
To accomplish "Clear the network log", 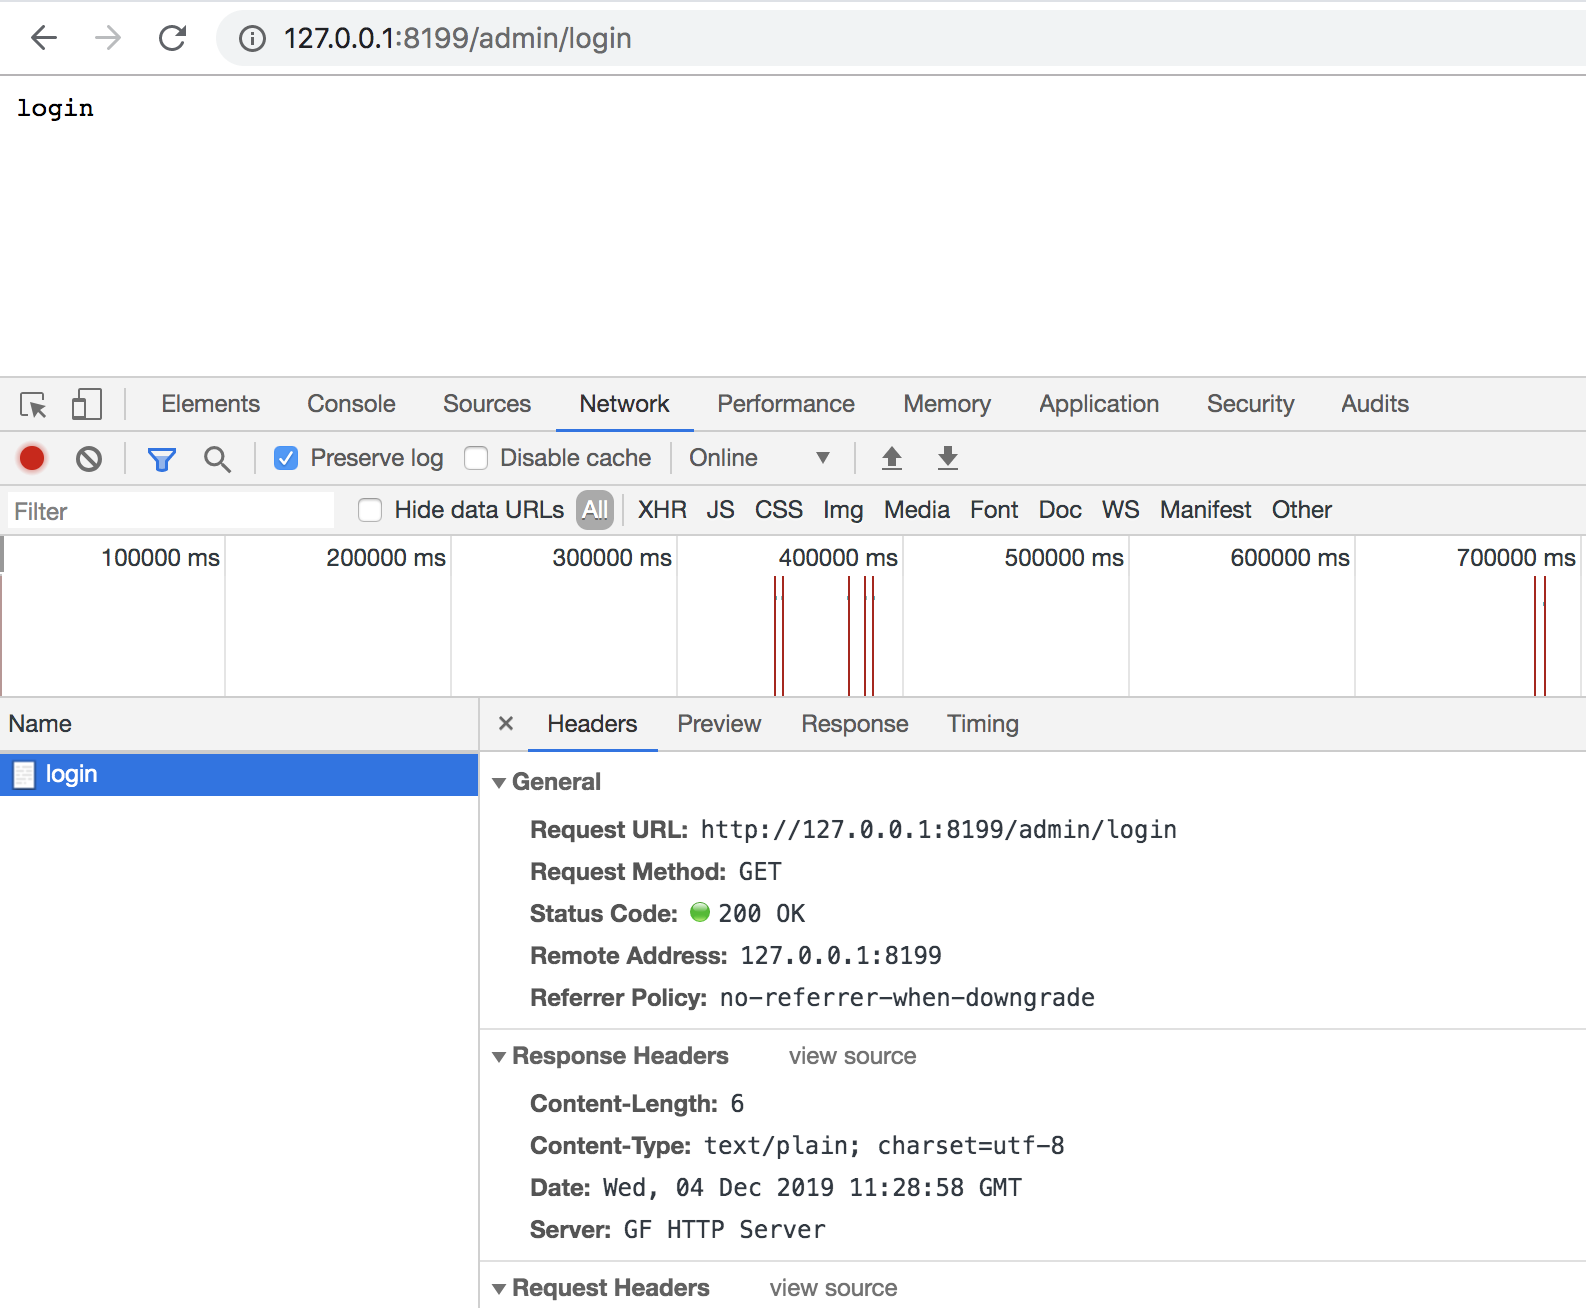I will (x=89, y=459).
